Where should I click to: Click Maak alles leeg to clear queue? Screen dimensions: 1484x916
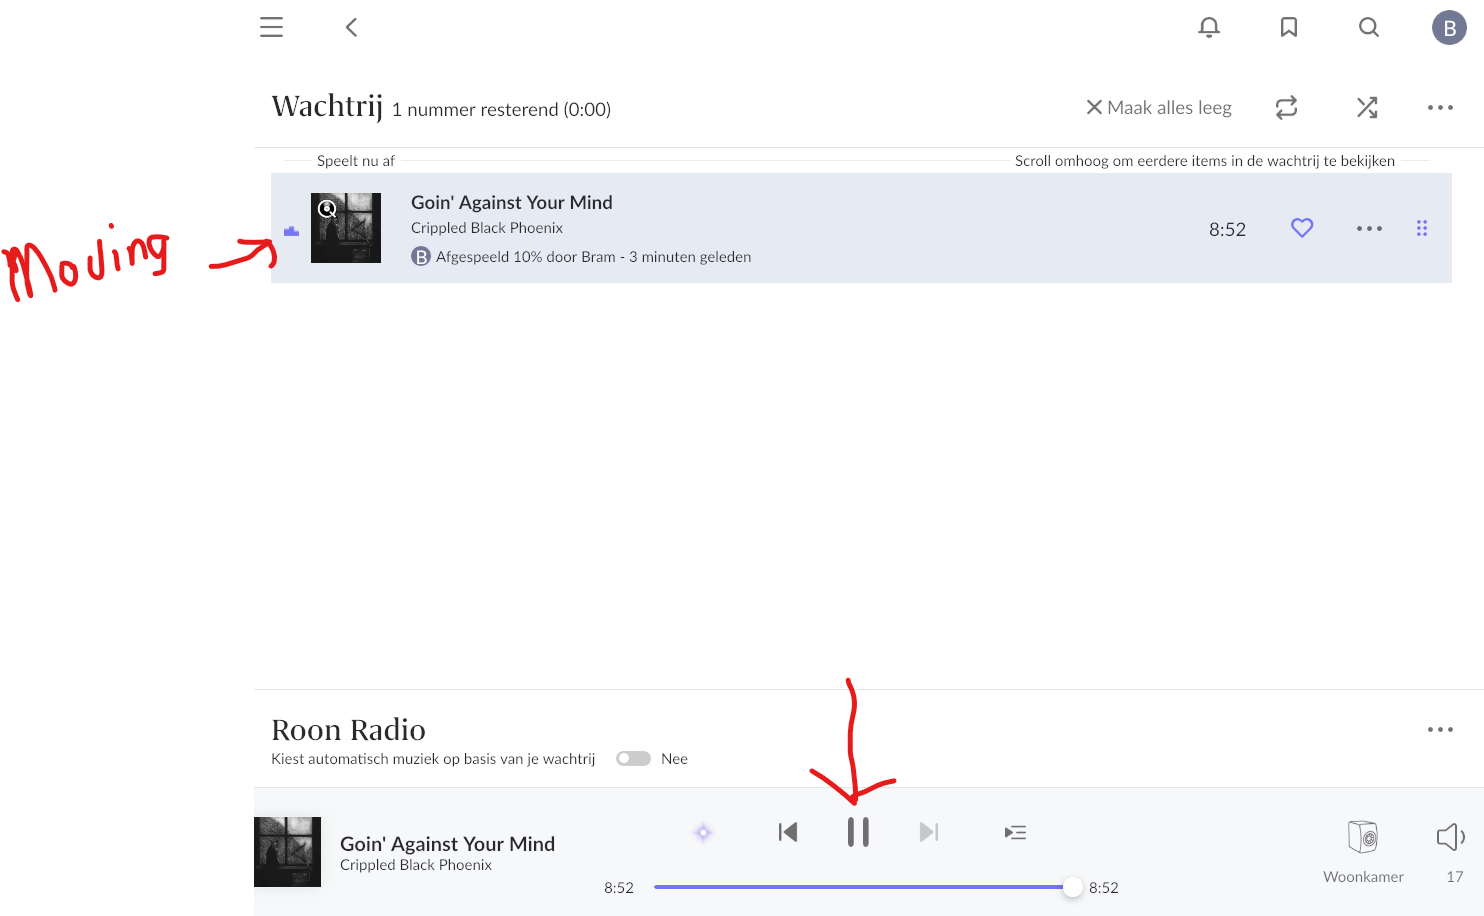1159,107
